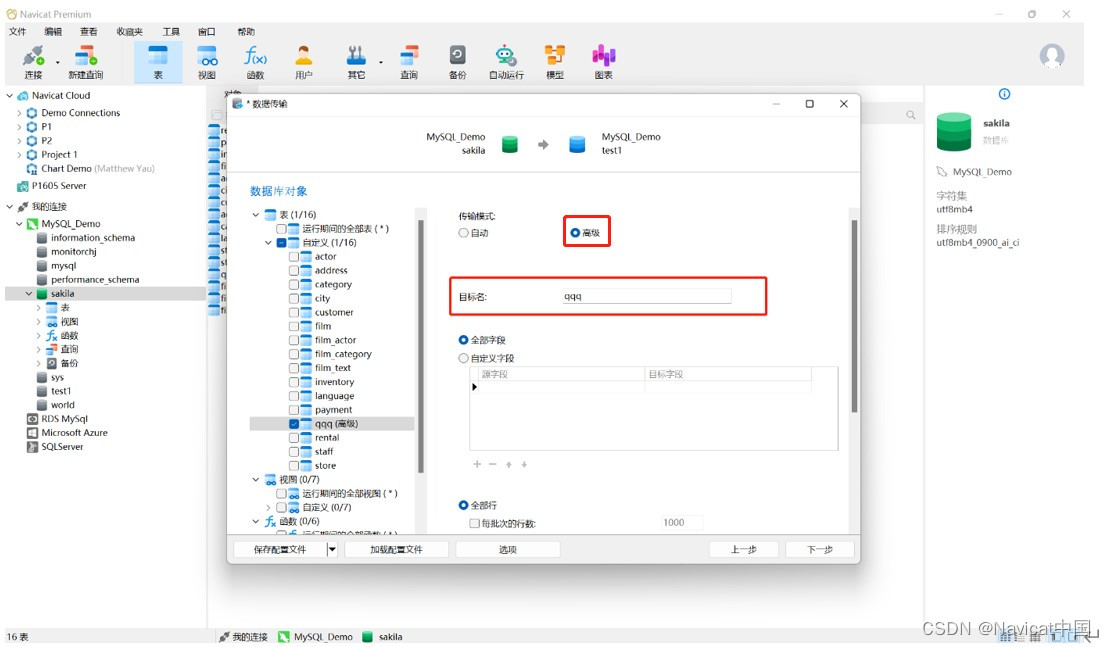This screenshot has height=647, width=1106.
Task: Select the 自动 transfer mode radio
Action: (463, 233)
